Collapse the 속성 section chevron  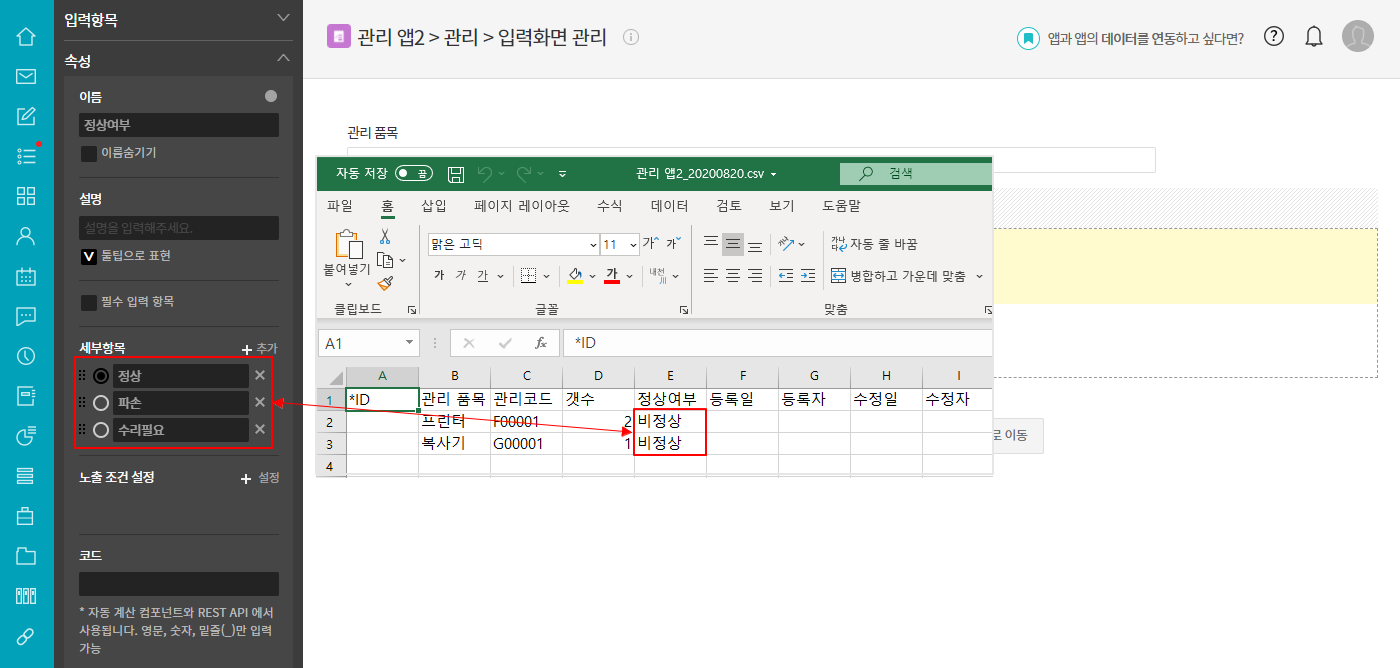pyautogui.click(x=283, y=60)
